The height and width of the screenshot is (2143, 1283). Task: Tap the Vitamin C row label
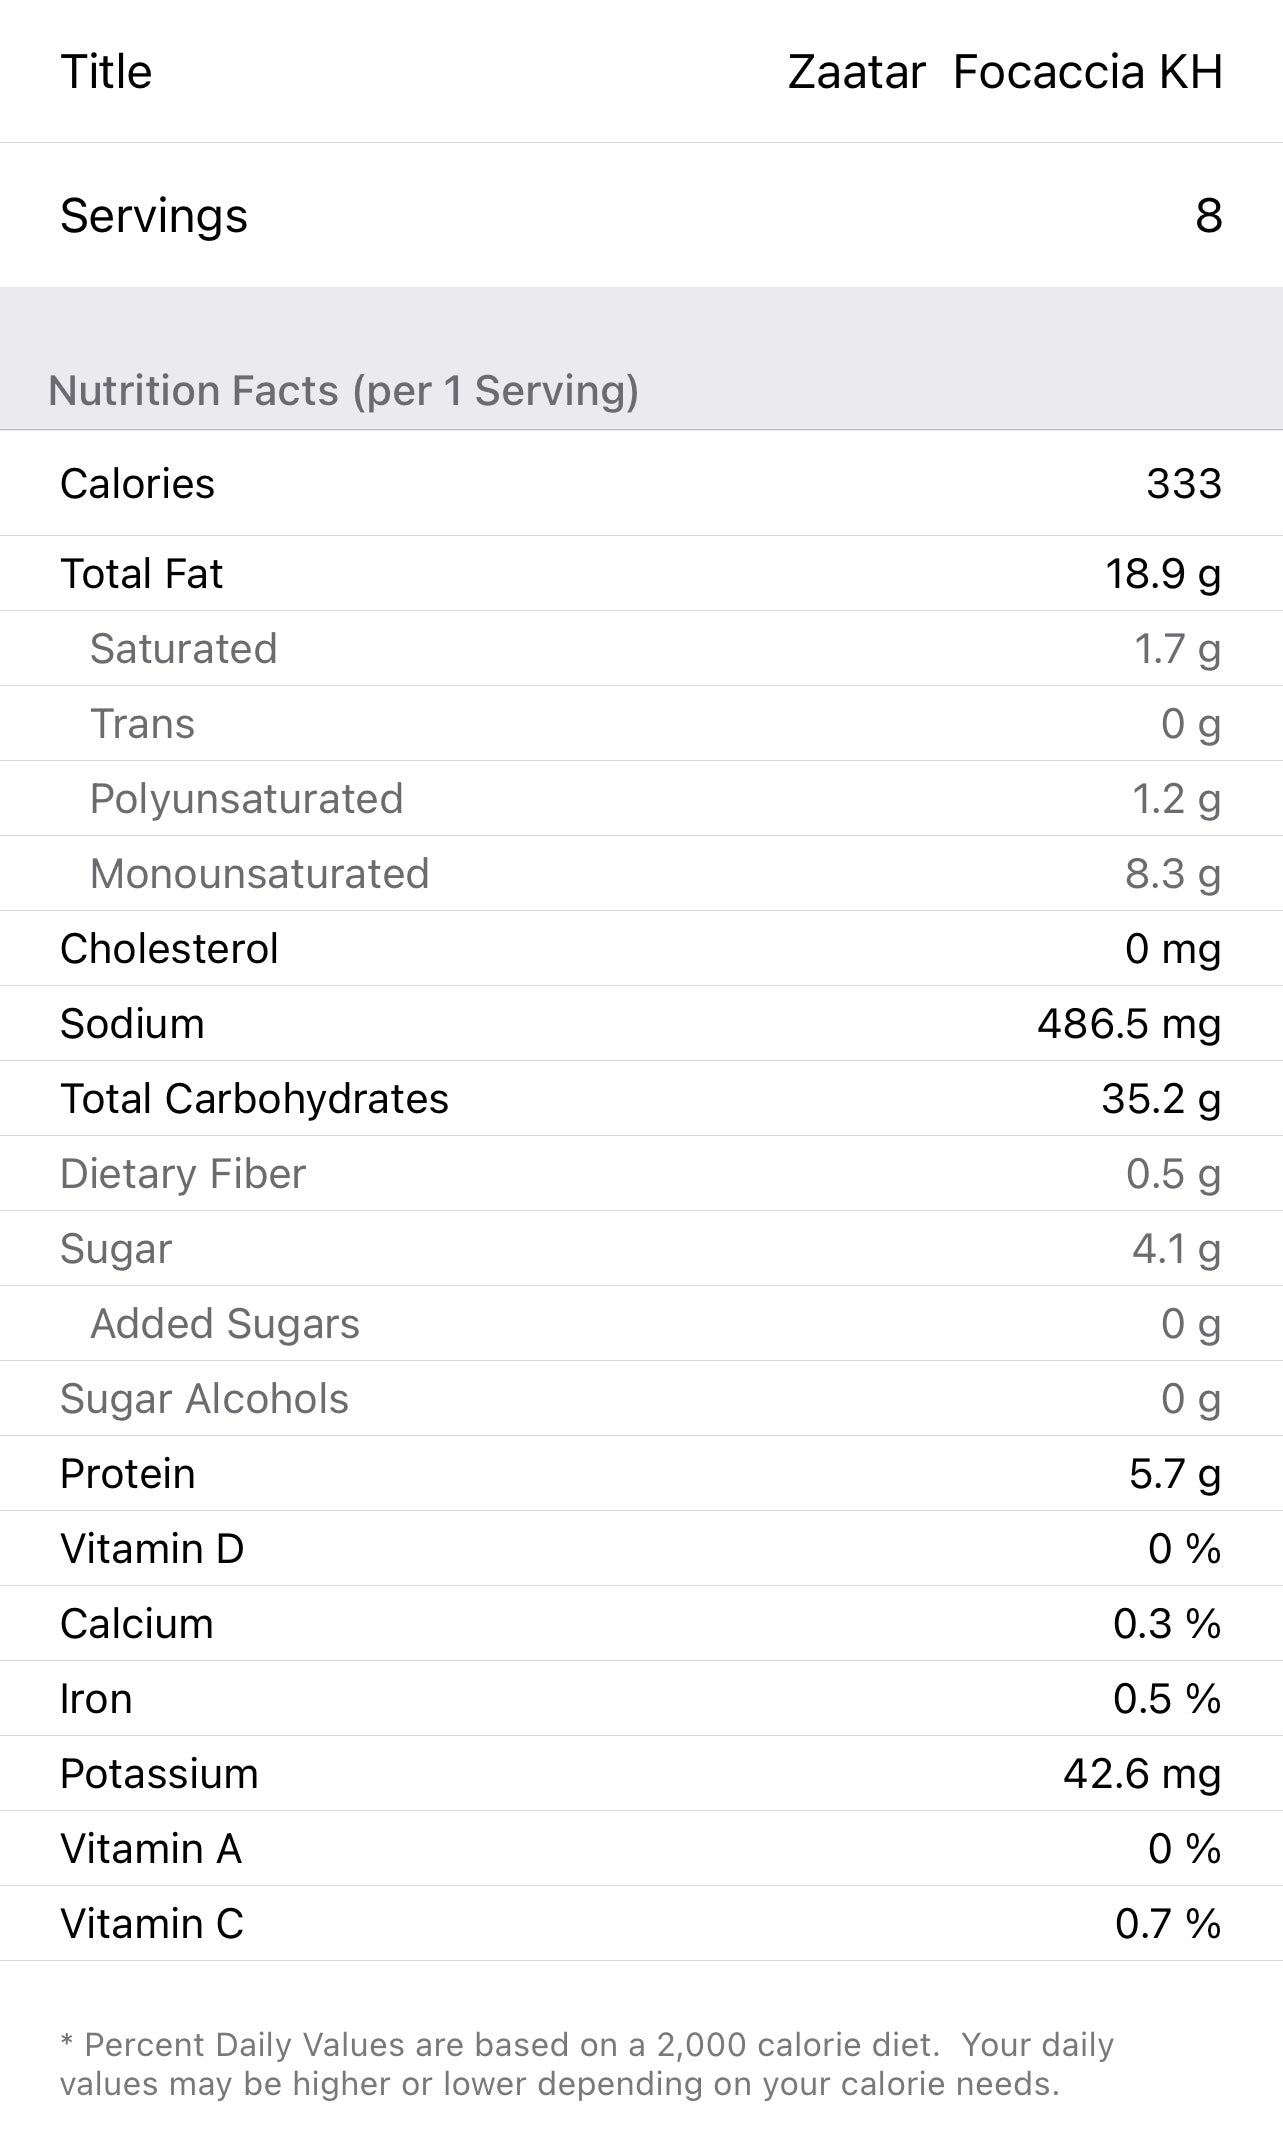(x=152, y=1924)
